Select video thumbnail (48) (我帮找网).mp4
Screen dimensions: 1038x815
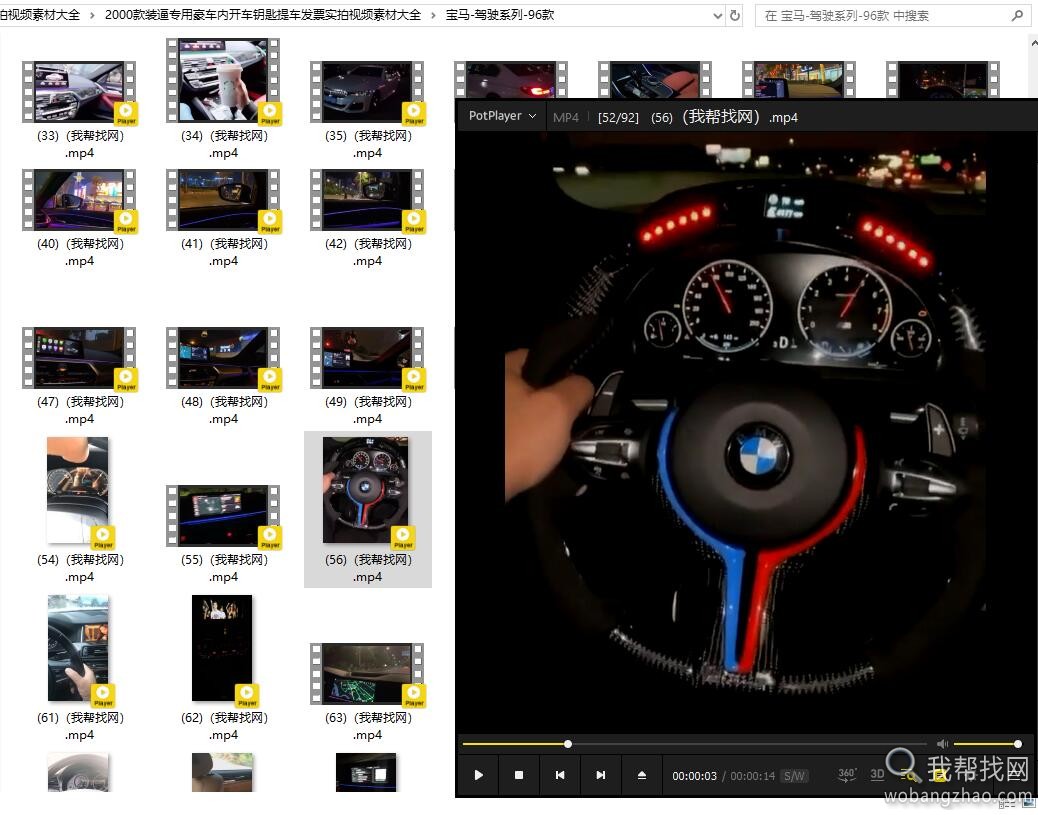pos(223,358)
